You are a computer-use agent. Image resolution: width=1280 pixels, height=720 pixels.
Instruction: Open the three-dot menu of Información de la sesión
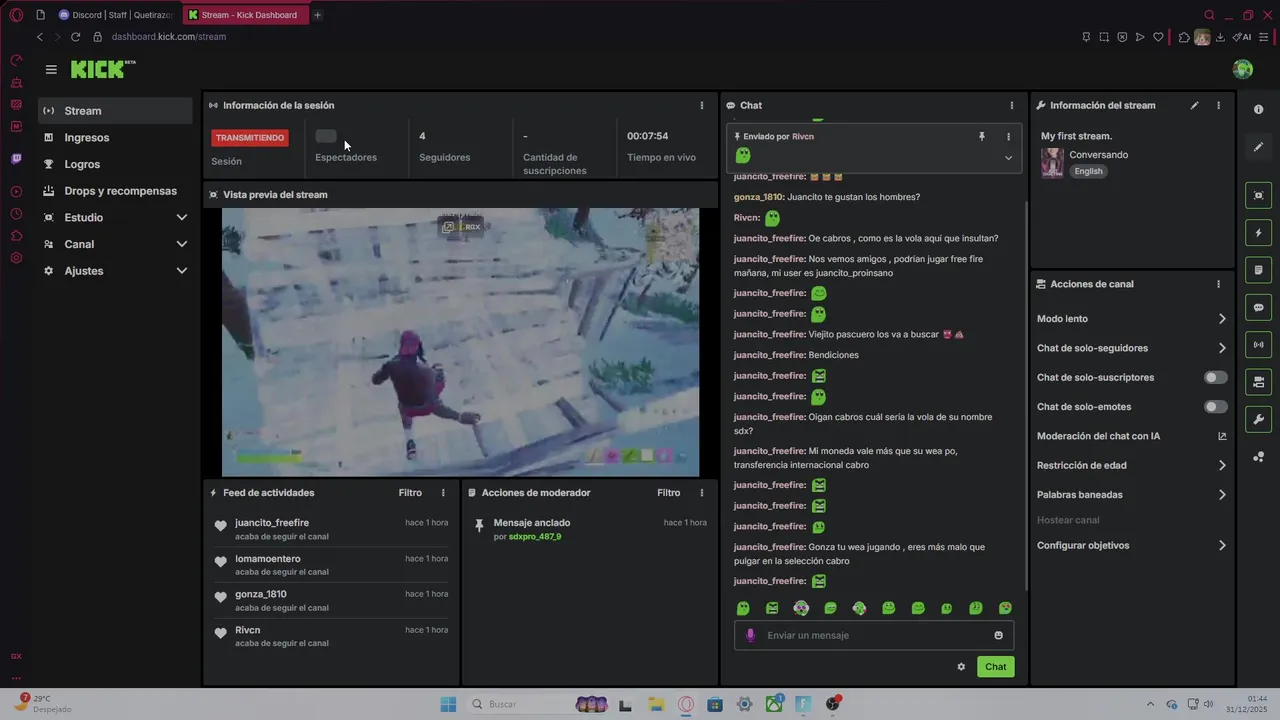(702, 105)
